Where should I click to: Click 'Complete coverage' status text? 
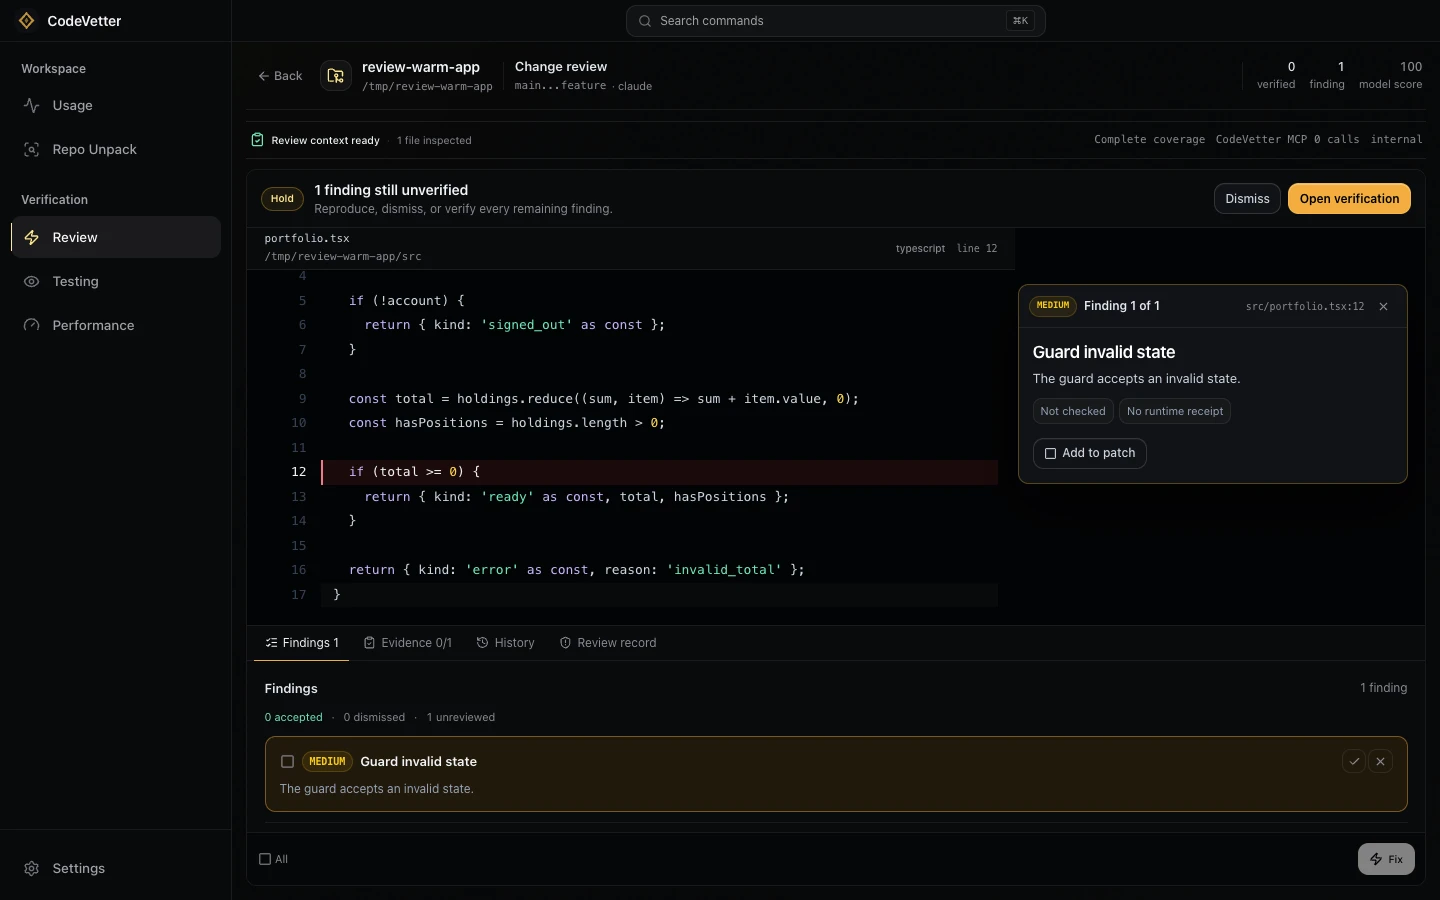click(x=1149, y=140)
